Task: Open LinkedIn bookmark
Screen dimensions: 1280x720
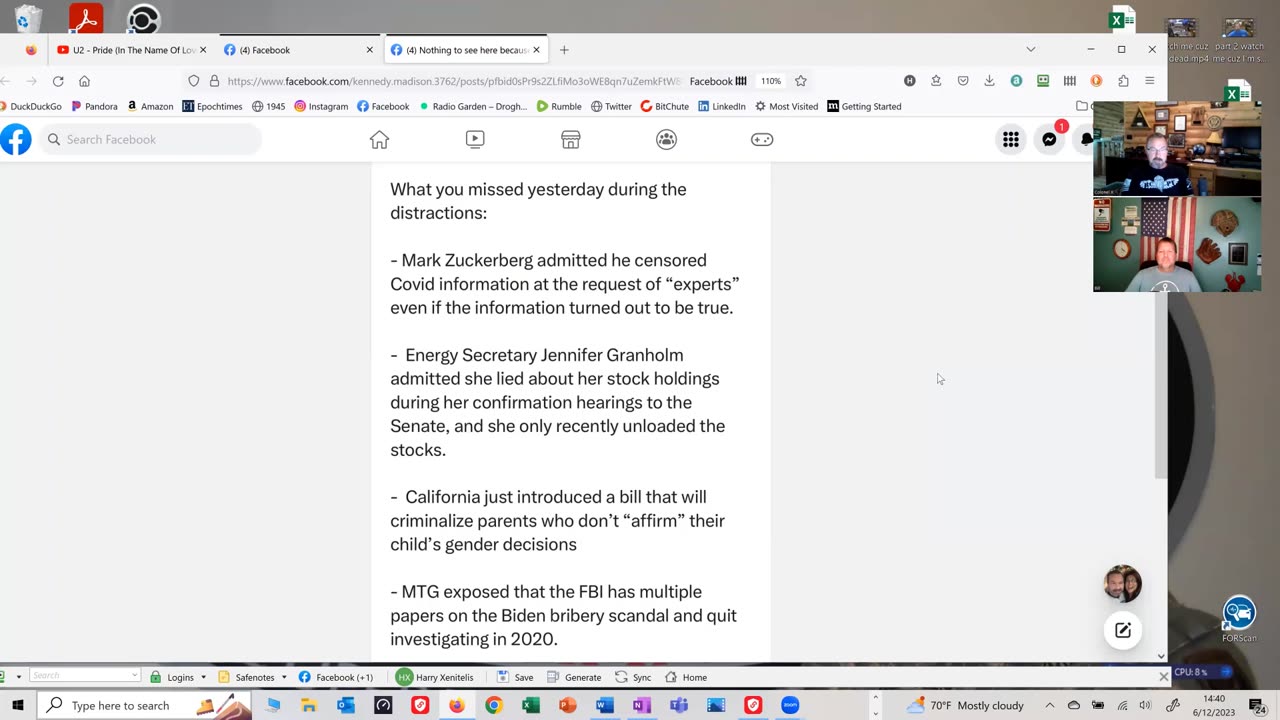Action: [x=722, y=106]
